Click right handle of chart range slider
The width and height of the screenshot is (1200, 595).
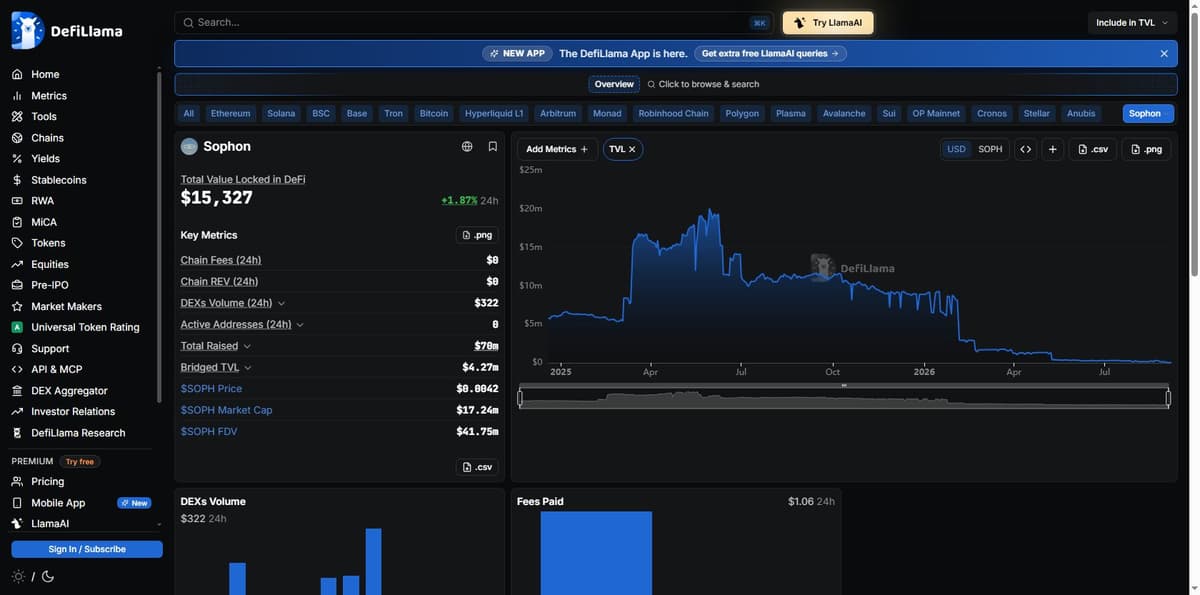1168,398
